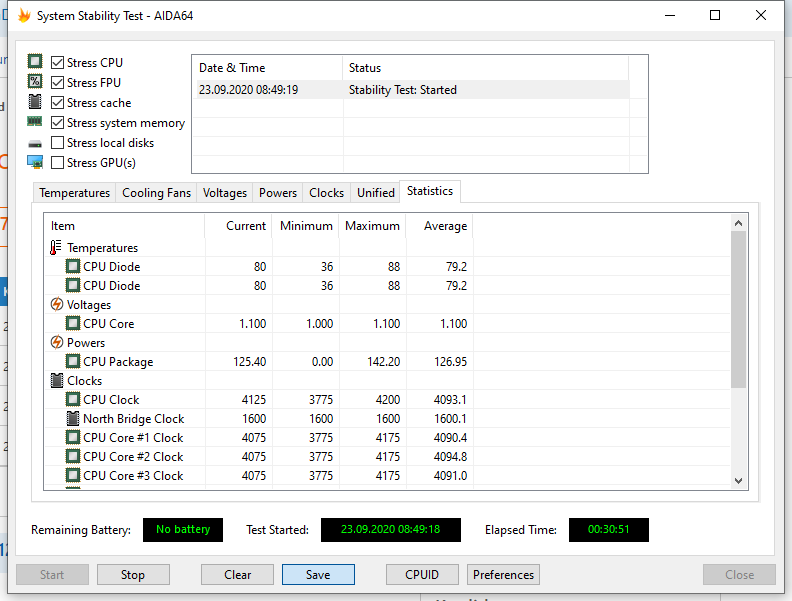This screenshot has height=601, width=792.
Task: Click the 142.20 maximum power value
Action: click(x=383, y=362)
